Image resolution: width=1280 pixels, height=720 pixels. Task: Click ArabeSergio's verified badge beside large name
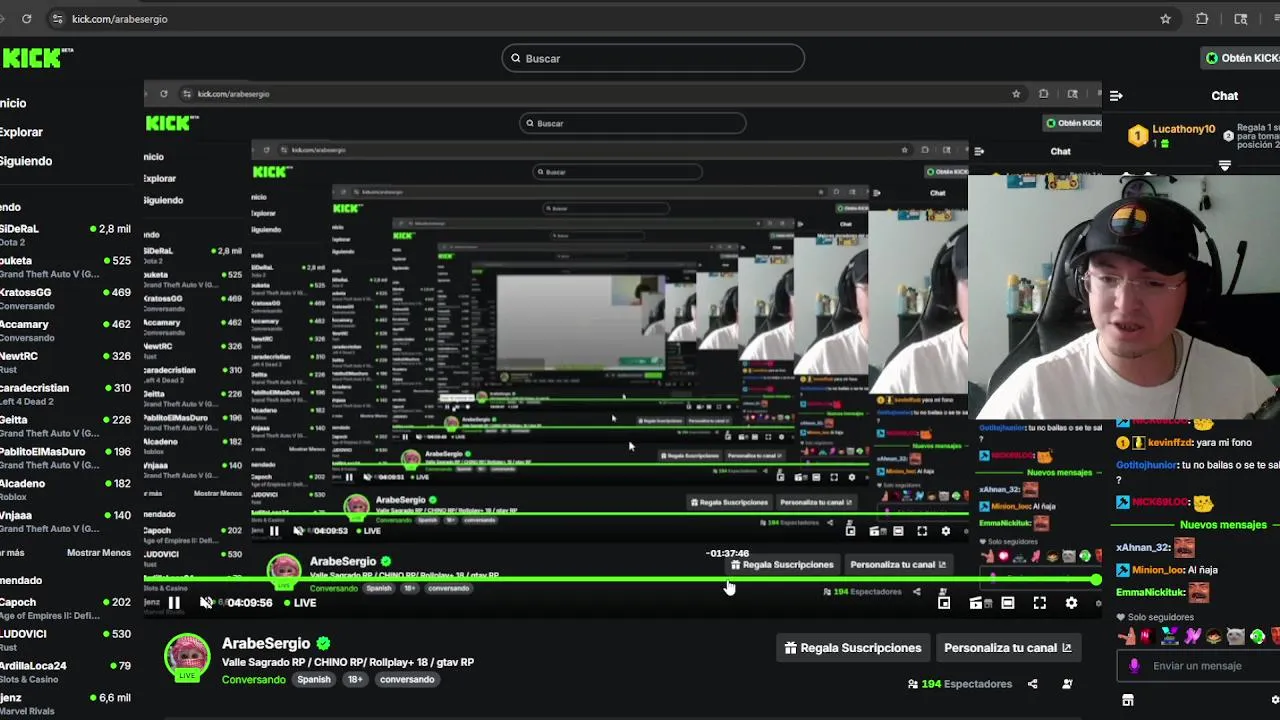click(323, 643)
